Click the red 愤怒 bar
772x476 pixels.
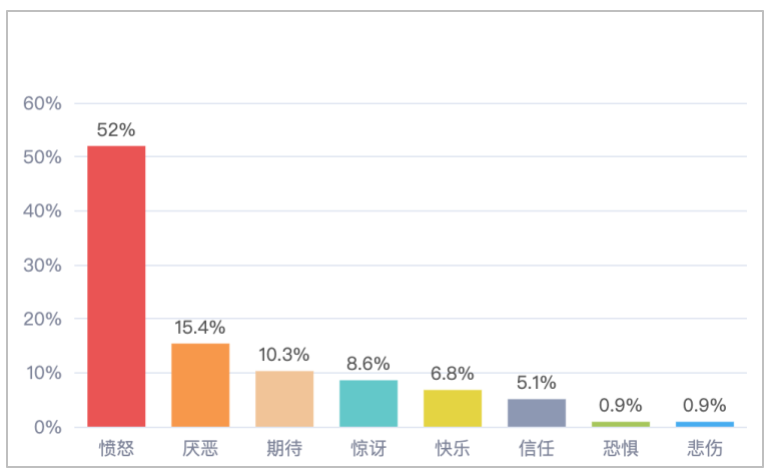(x=116, y=286)
